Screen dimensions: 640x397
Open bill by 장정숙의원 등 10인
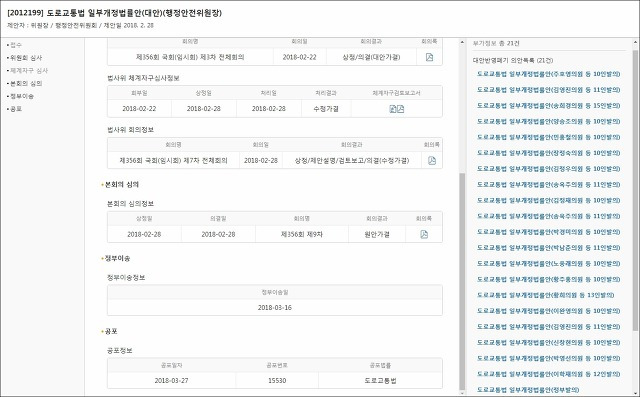click(x=548, y=153)
